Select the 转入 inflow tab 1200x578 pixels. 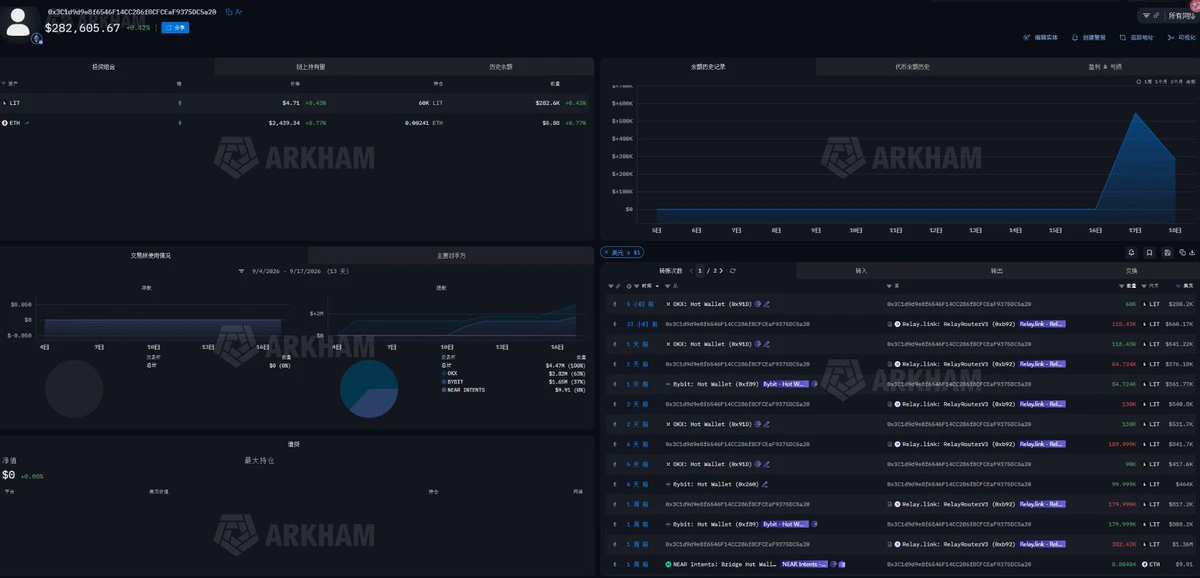862,270
